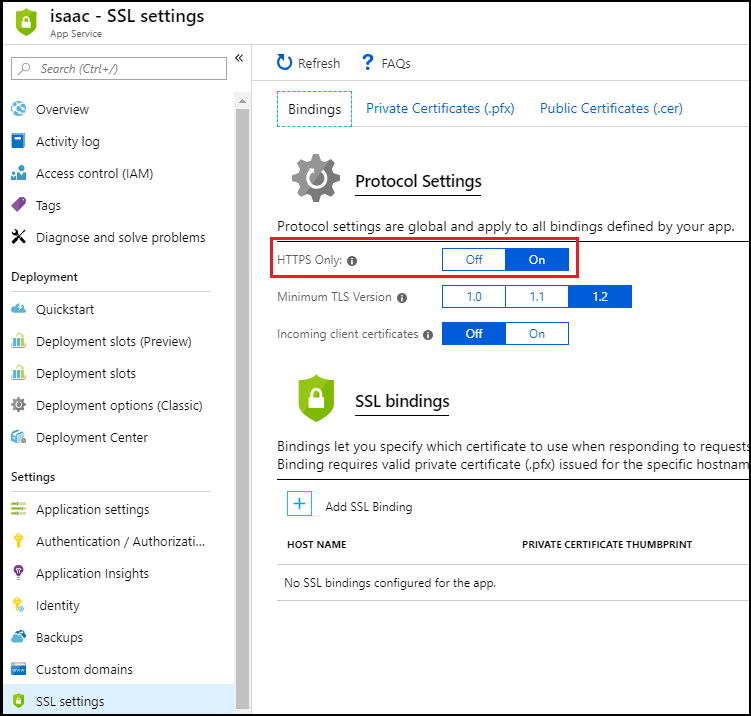
Task: Open Overview in the sidebar menu
Action: (x=62, y=109)
